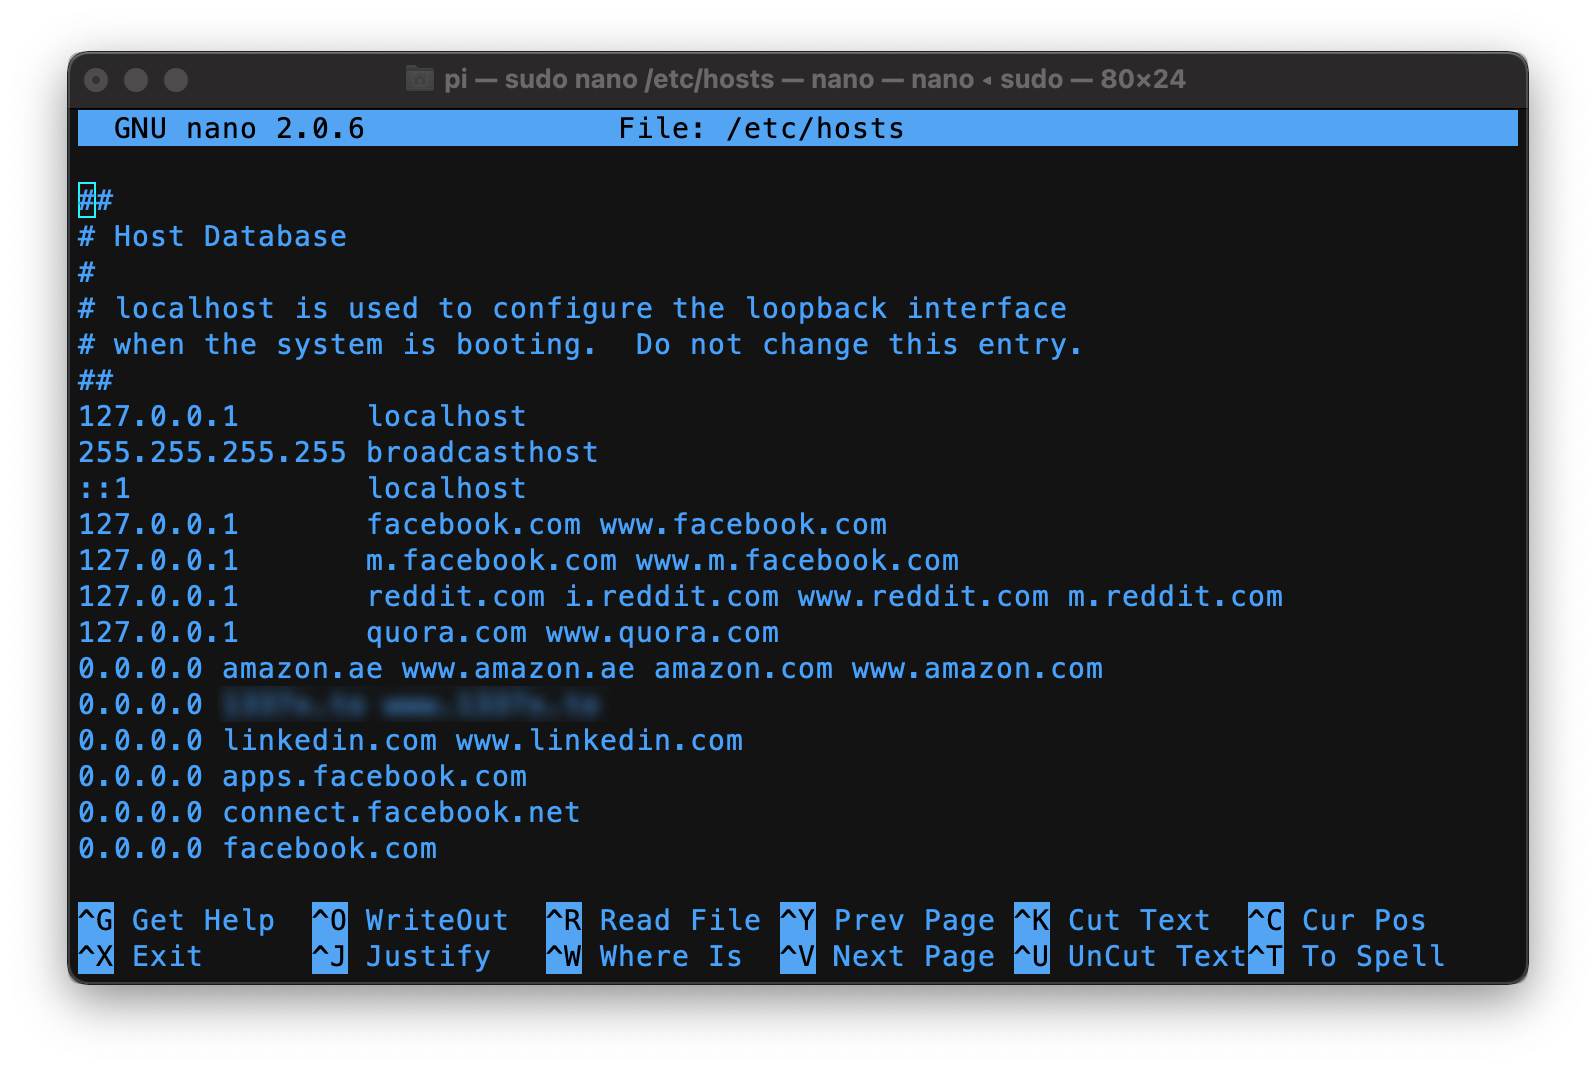The height and width of the screenshot is (1068, 1596).
Task: Click the red close window button
Action: point(96,80)
